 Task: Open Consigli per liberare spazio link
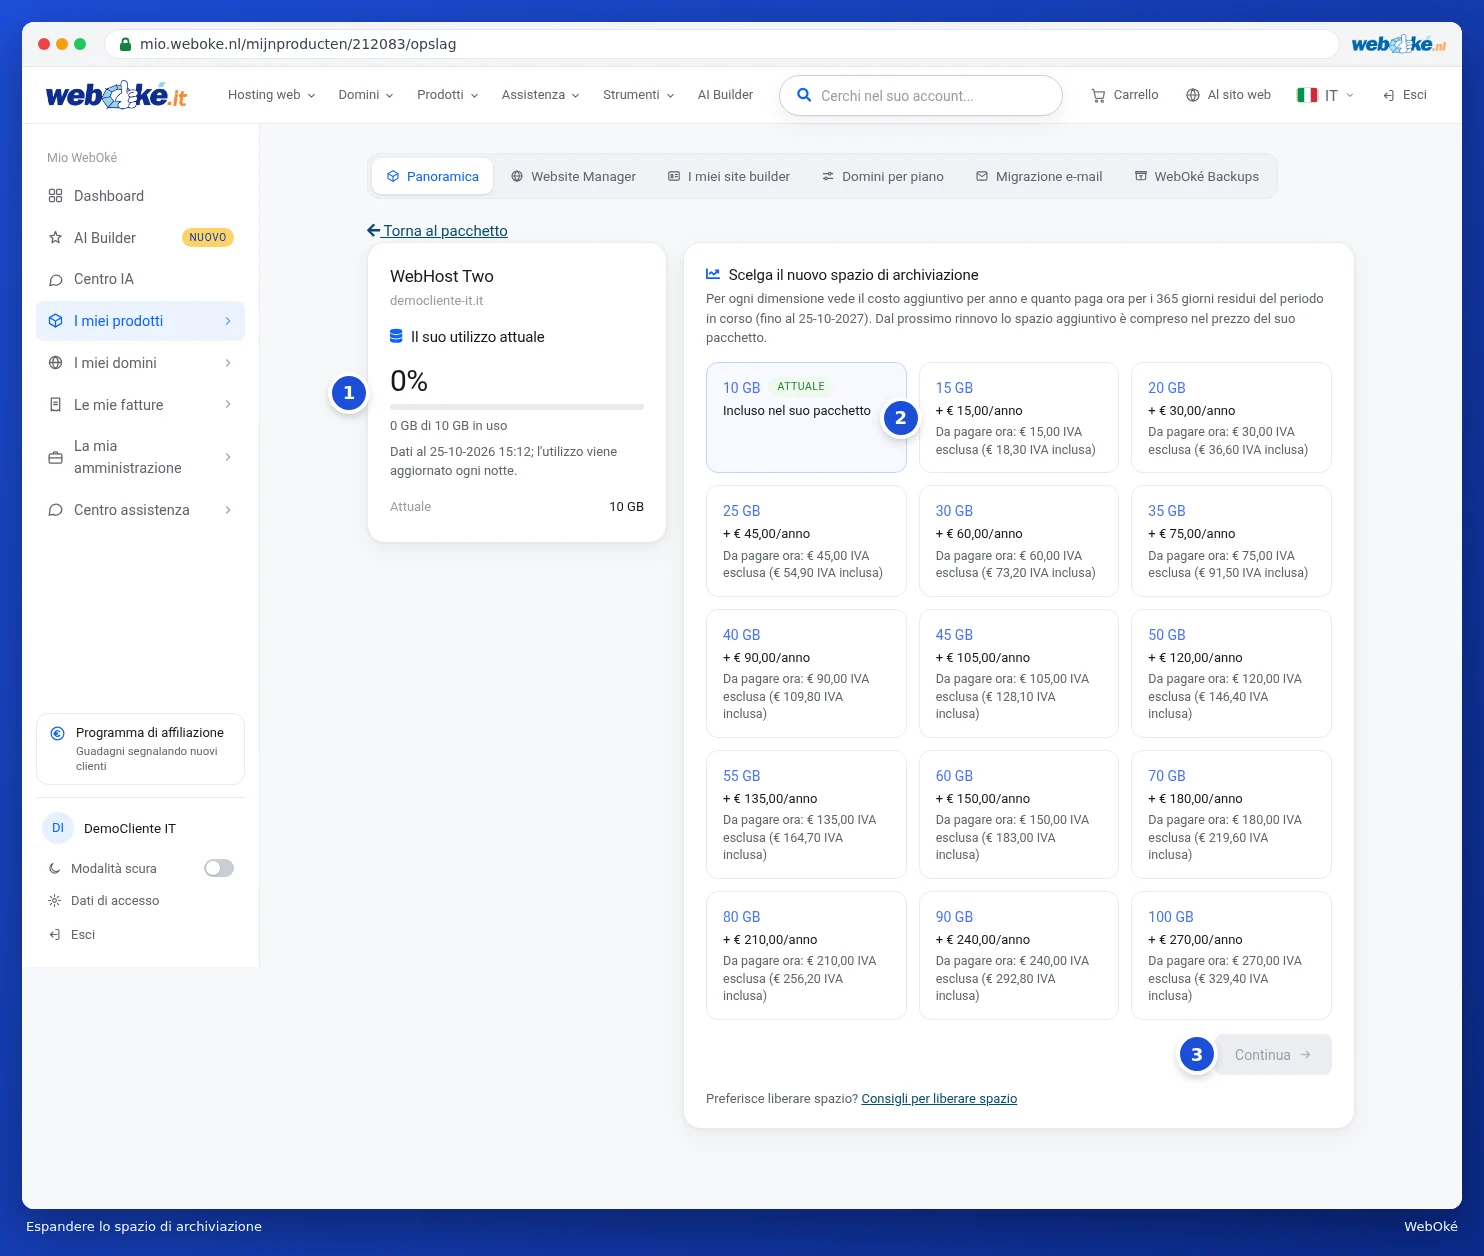tap(939, 1099)
